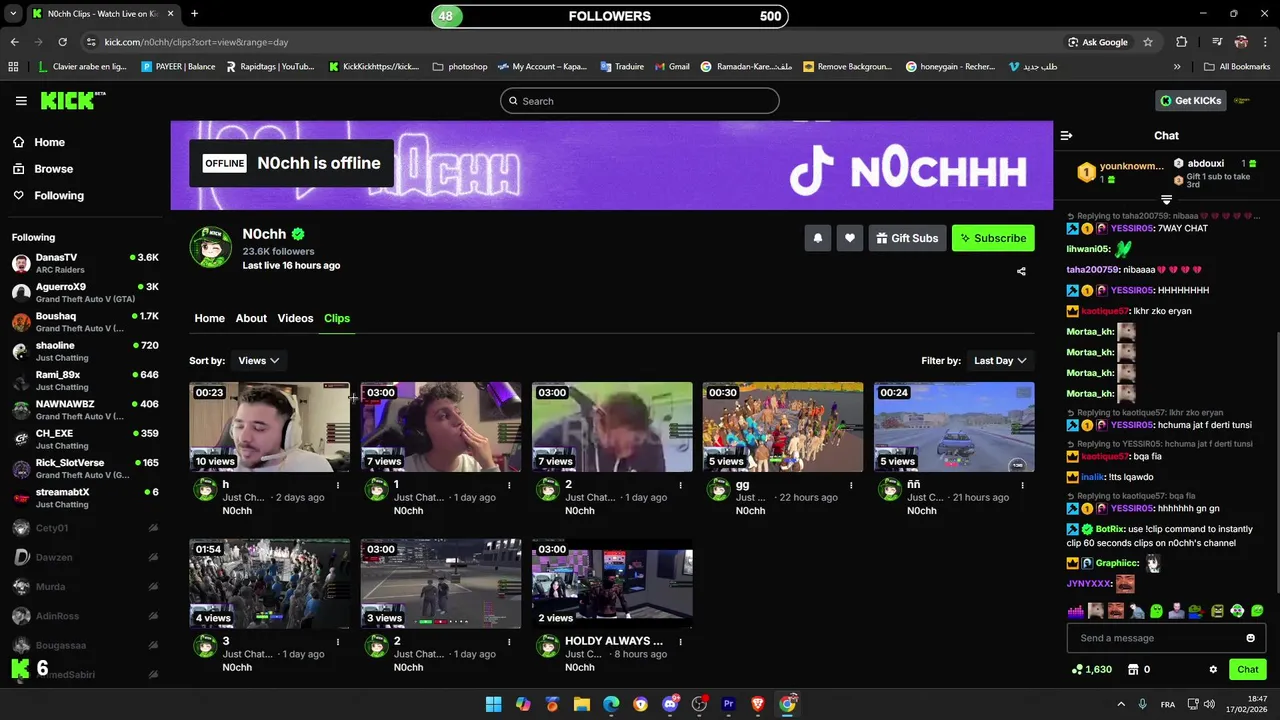Bookmark this page with star icon

coord(1148,42)
